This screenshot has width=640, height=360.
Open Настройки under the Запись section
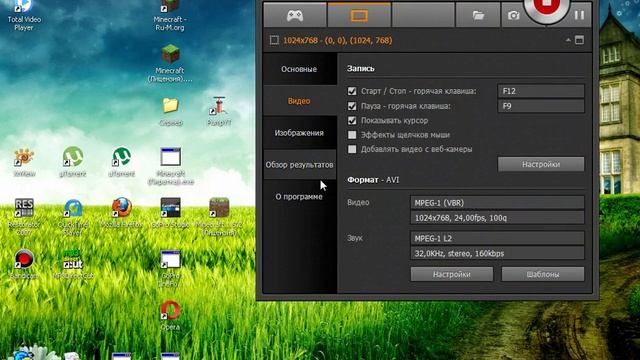pyautogui.click(x=541, y=164)
